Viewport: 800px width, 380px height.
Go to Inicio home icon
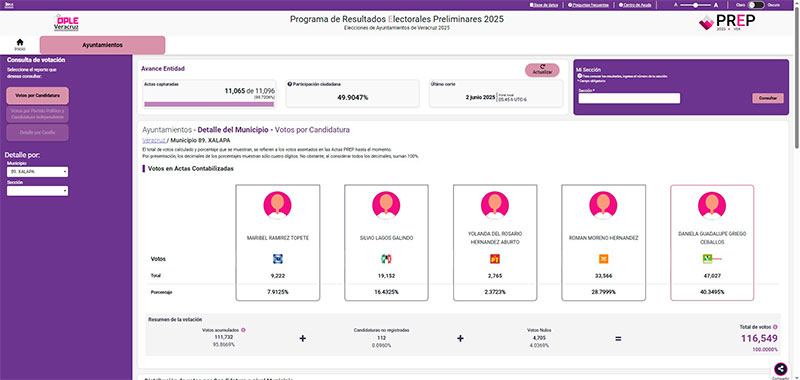pyautogui.click(x=20, y=42)
